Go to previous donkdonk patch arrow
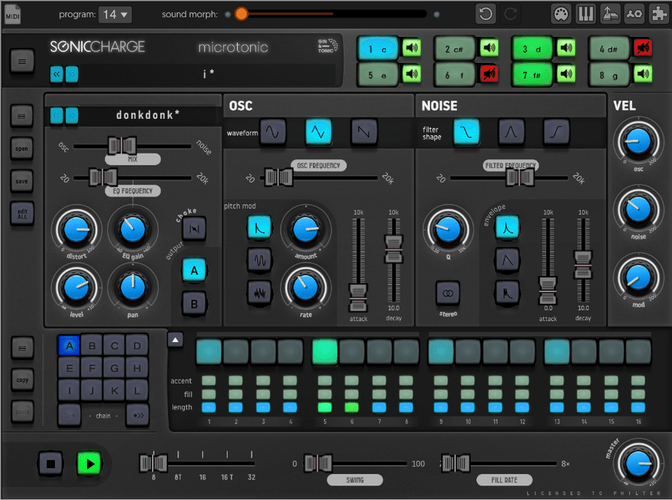Image resolution: width=672 pixels, height=500 pixels. (x=57, y=116)
